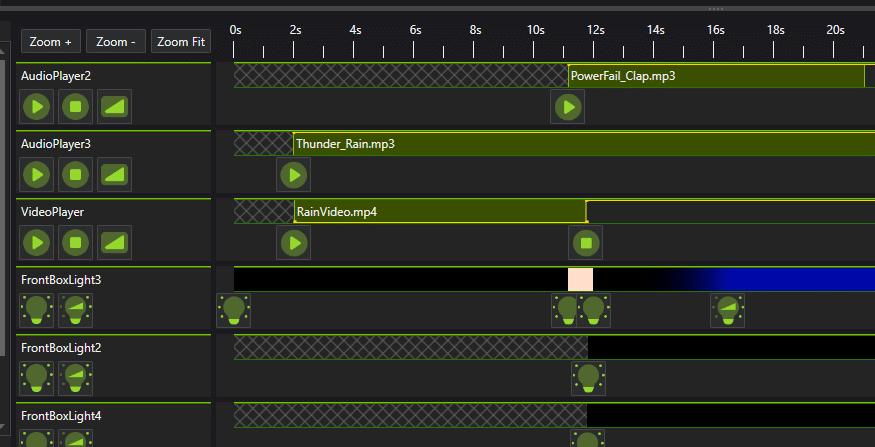This screenshot has height=447, width=875.
Task: Click the play event marker on AudioPlayer2 timeline
Action: coord(567,107)
